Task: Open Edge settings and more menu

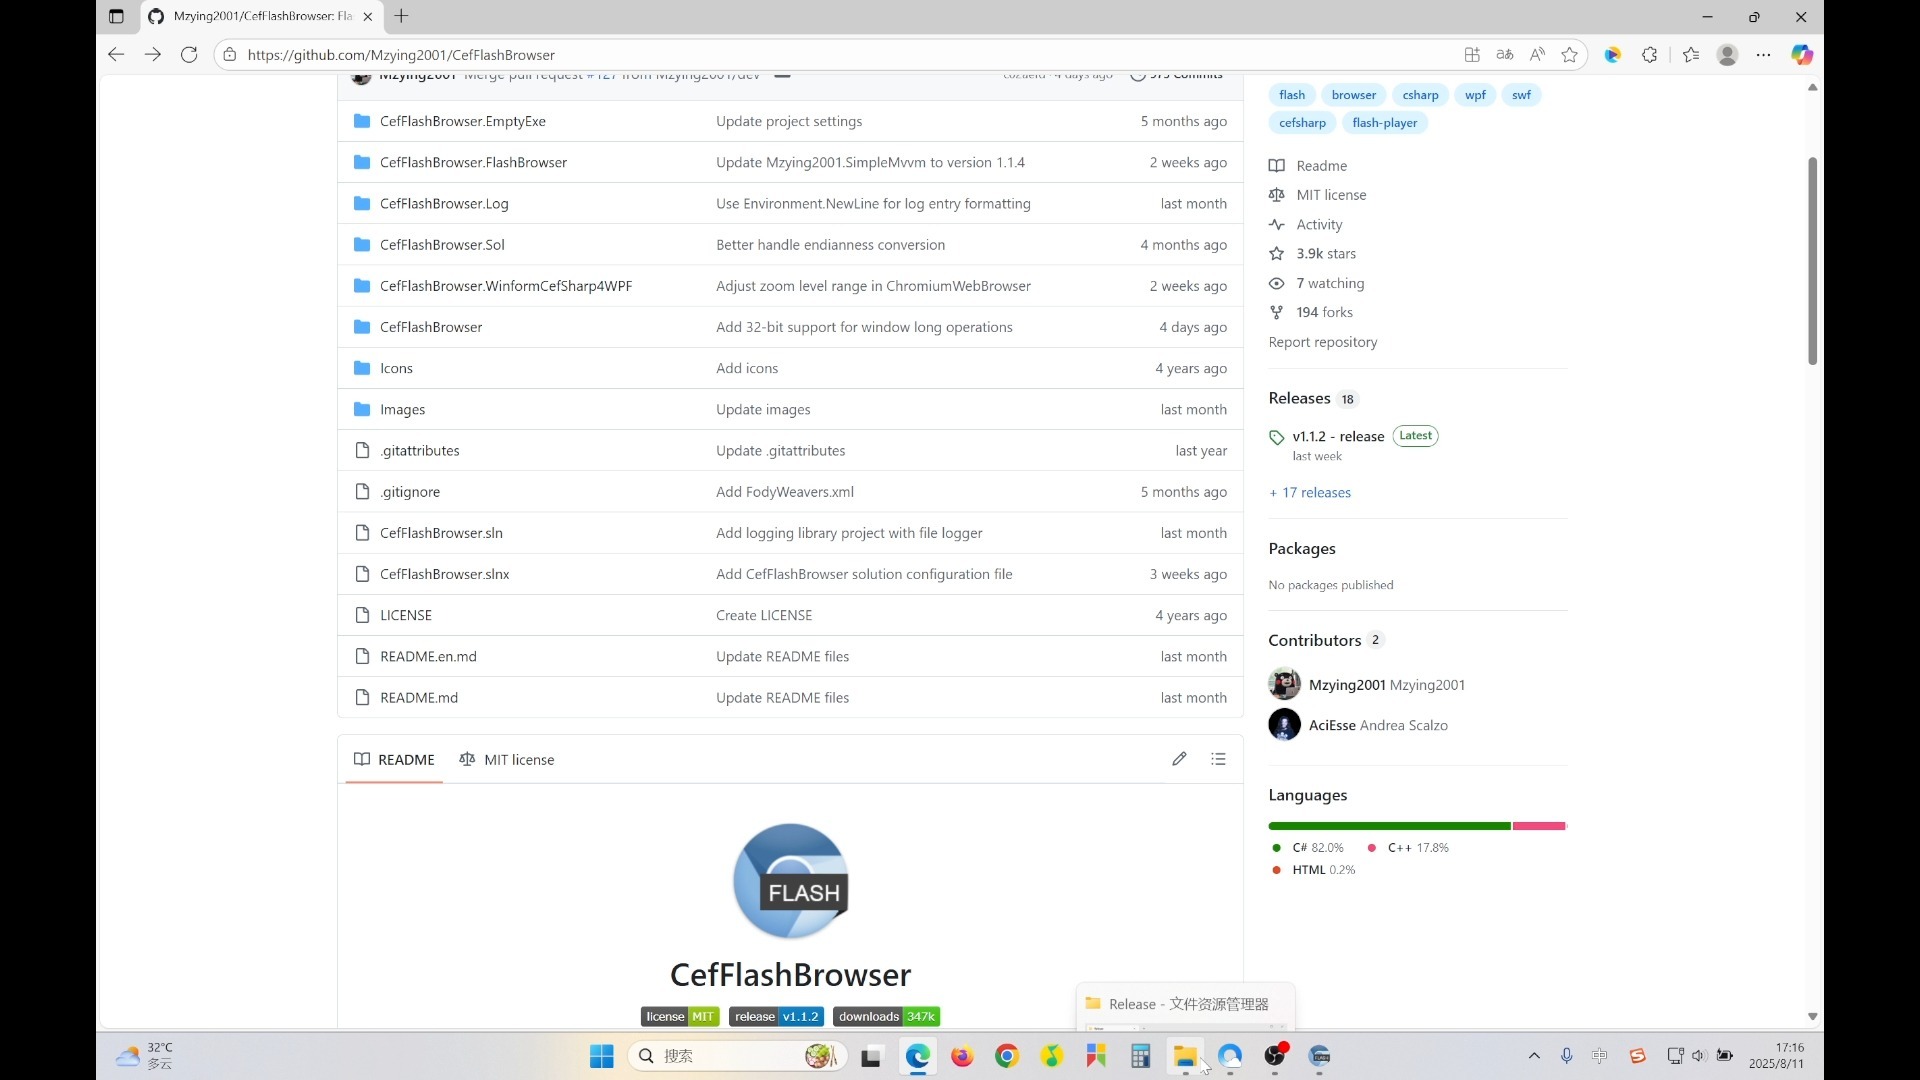Action: pyautogui.click(x=1764, y=55)
